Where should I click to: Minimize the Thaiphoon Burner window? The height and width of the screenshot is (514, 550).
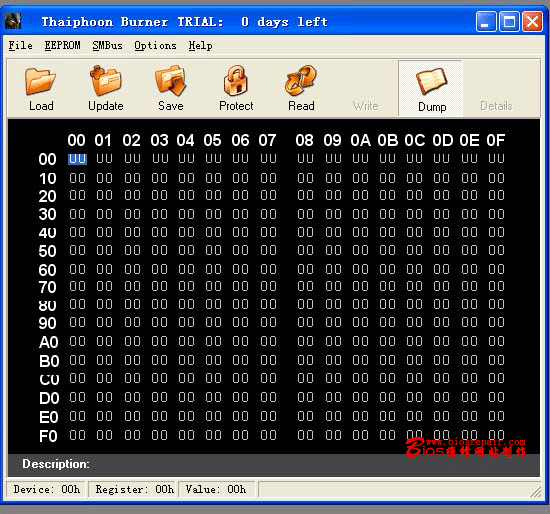point(486,22)
